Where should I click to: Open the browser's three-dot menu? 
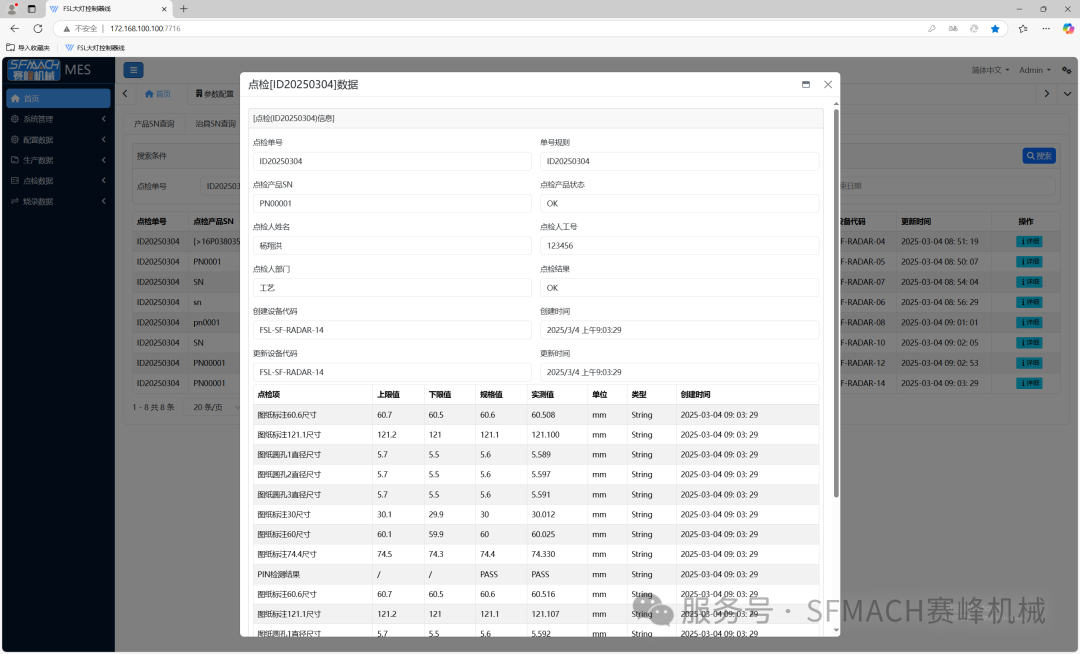pyautogui.click(x=1045, y=29)
